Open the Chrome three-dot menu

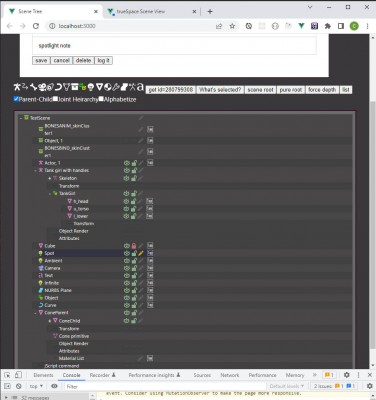pos(368,26)
